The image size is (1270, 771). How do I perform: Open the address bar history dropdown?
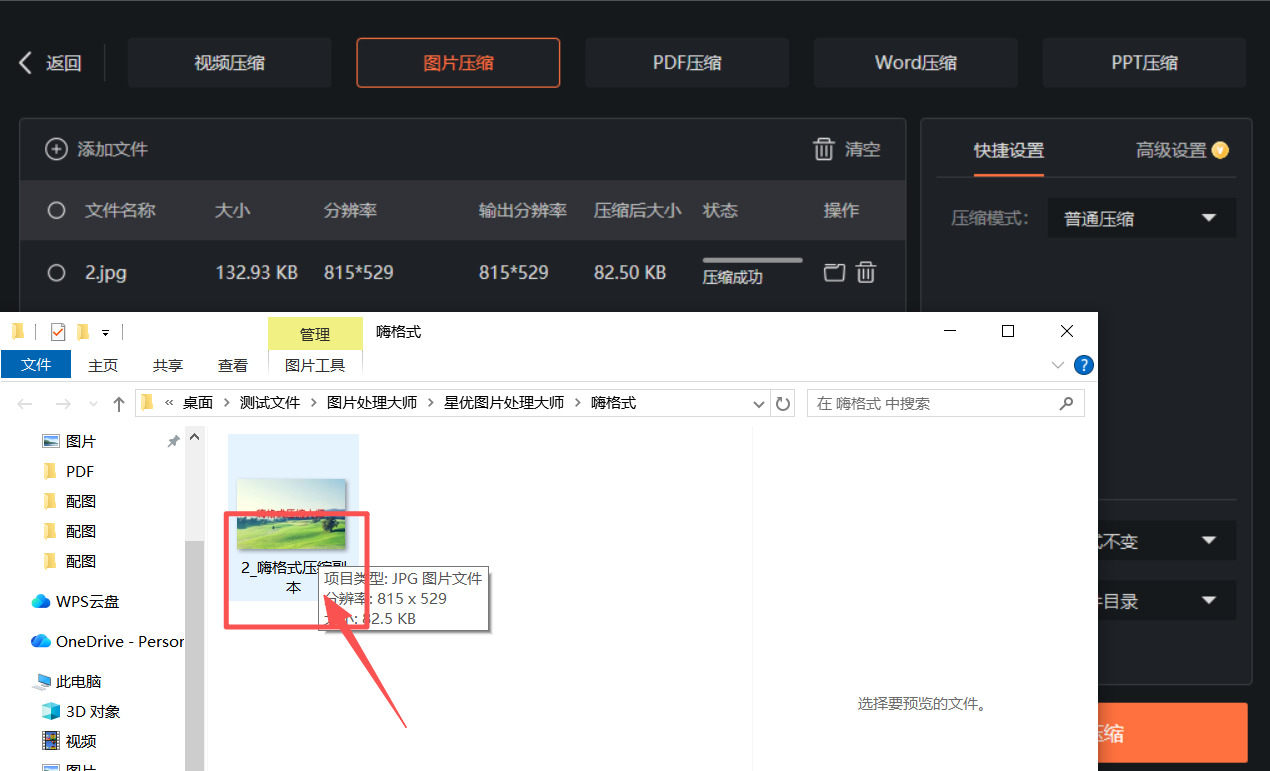[x=759, y=404]
